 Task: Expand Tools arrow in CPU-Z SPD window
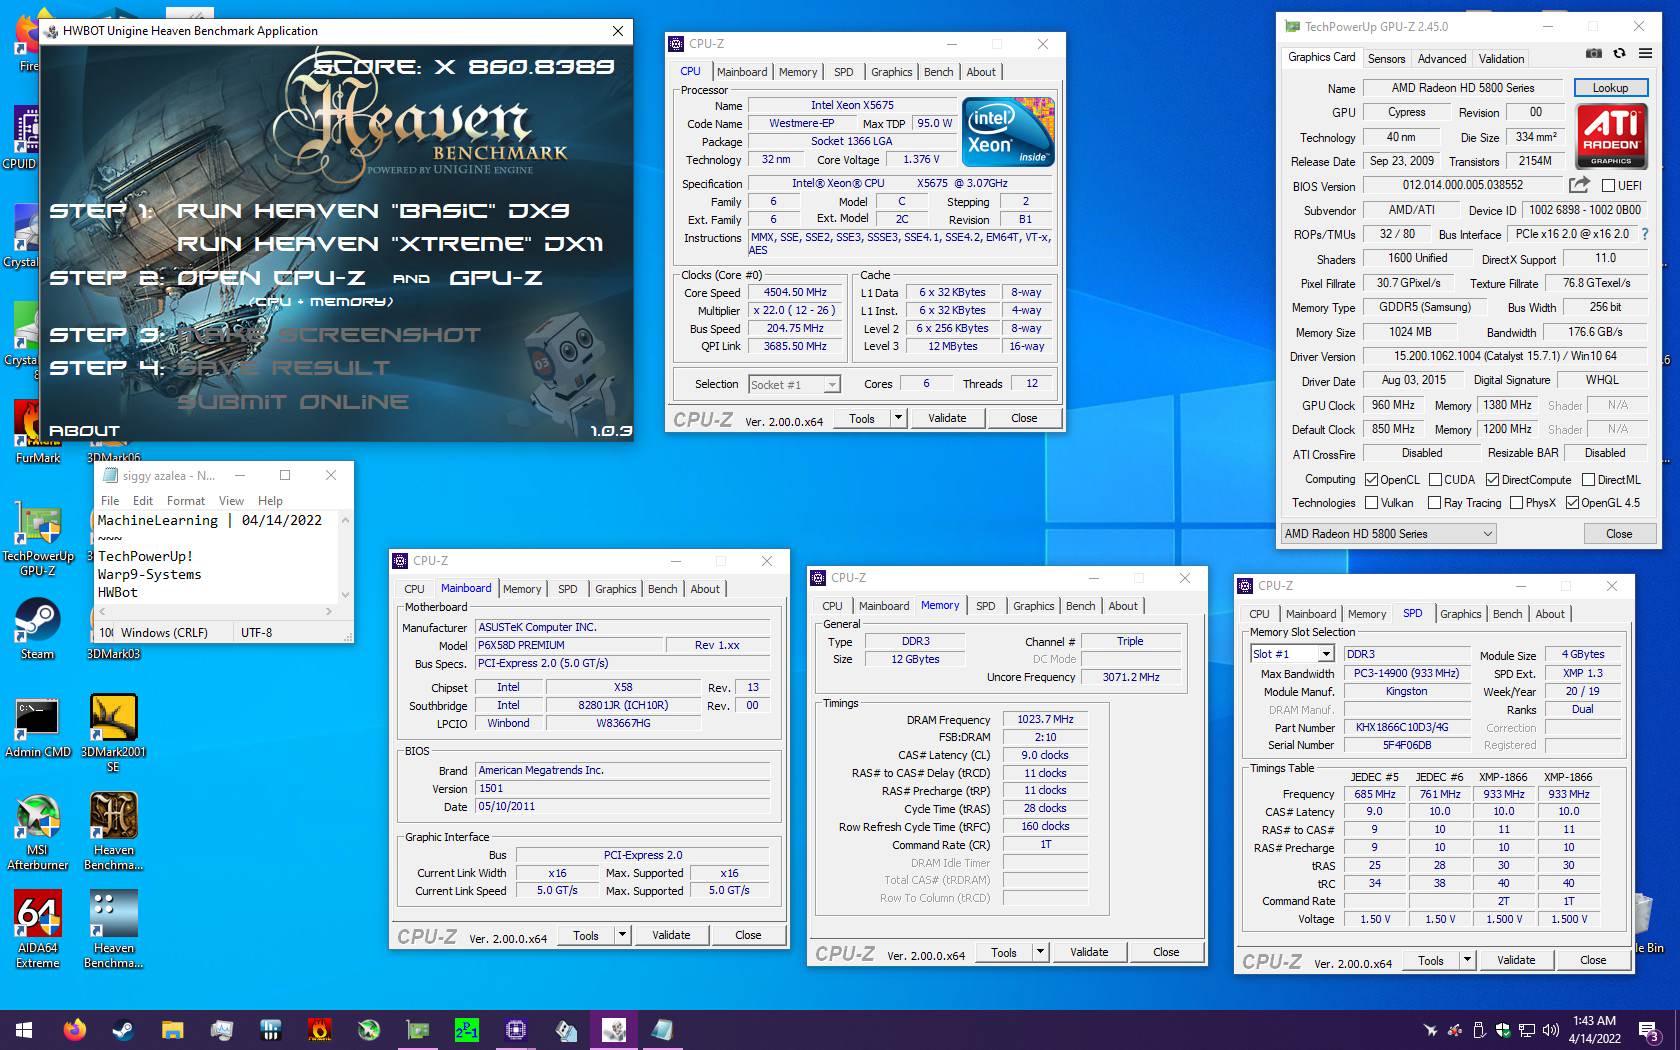[1467, 960]
